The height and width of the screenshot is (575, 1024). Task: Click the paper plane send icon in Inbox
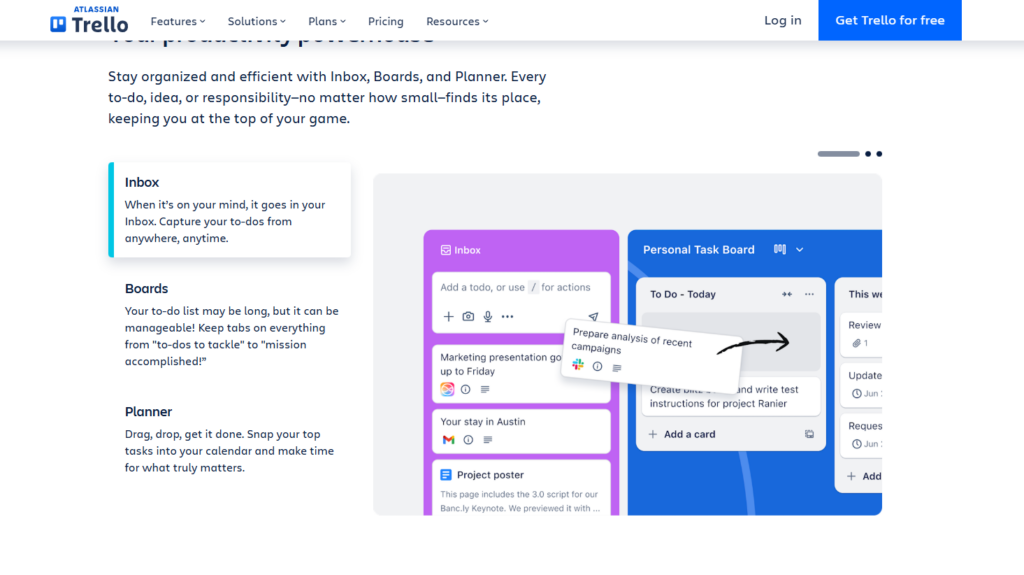[593, 317]
